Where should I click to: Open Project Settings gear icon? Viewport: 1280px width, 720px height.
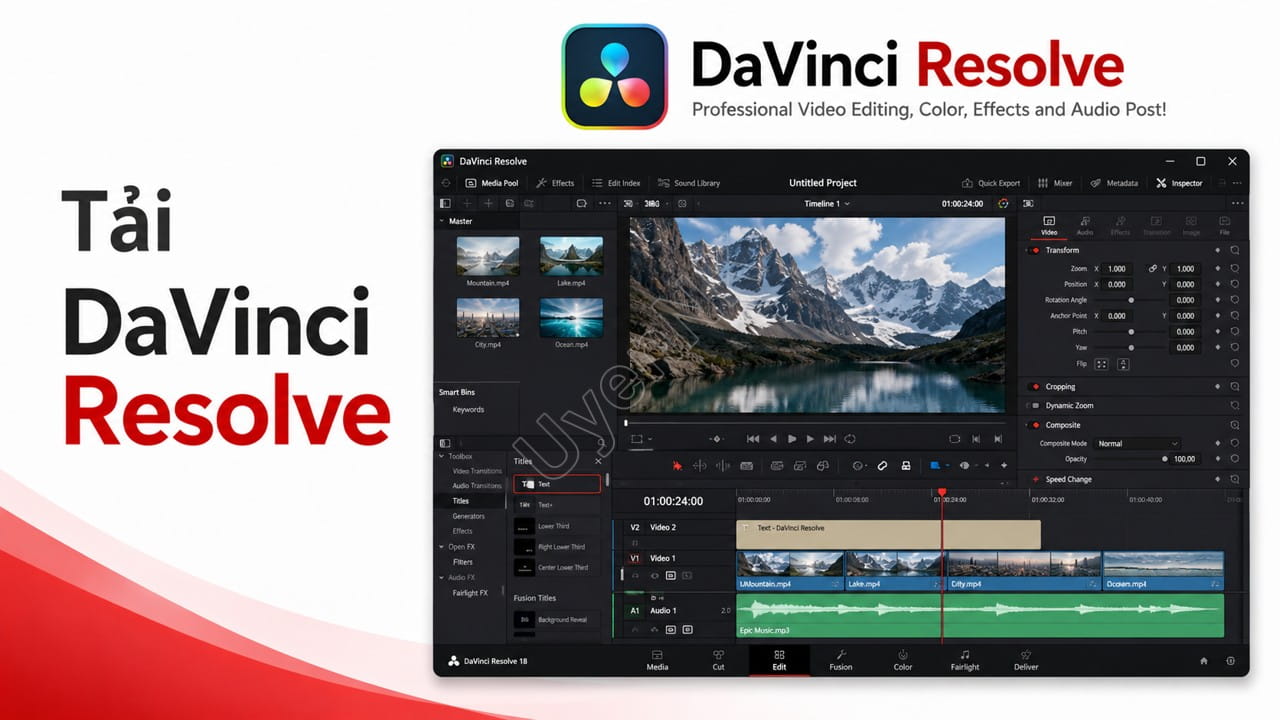(1230, 661)
